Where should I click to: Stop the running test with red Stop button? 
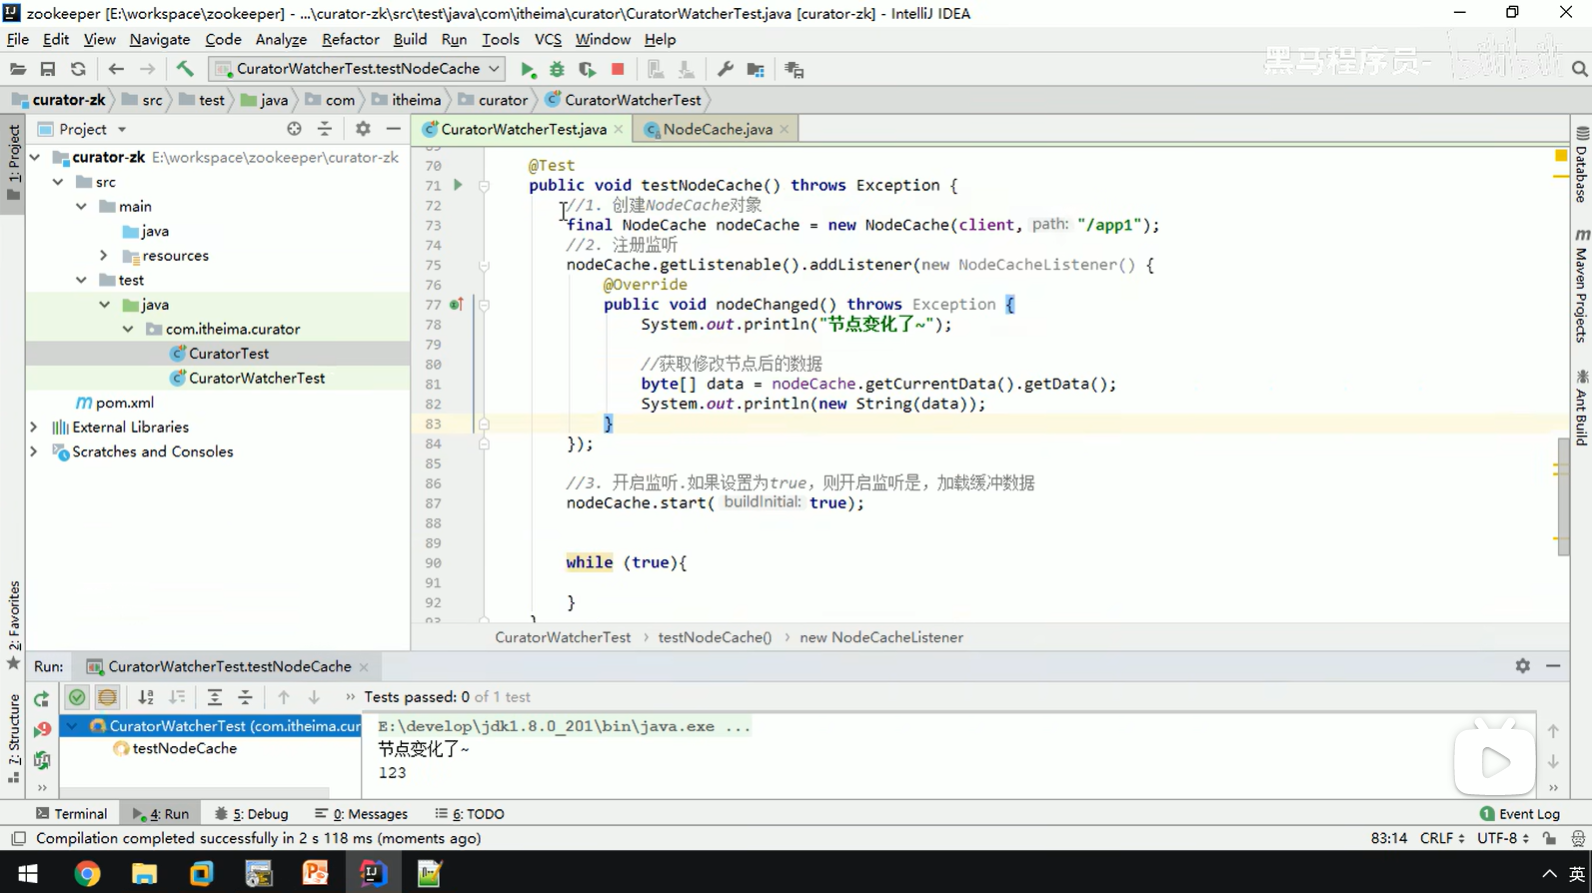618,69
